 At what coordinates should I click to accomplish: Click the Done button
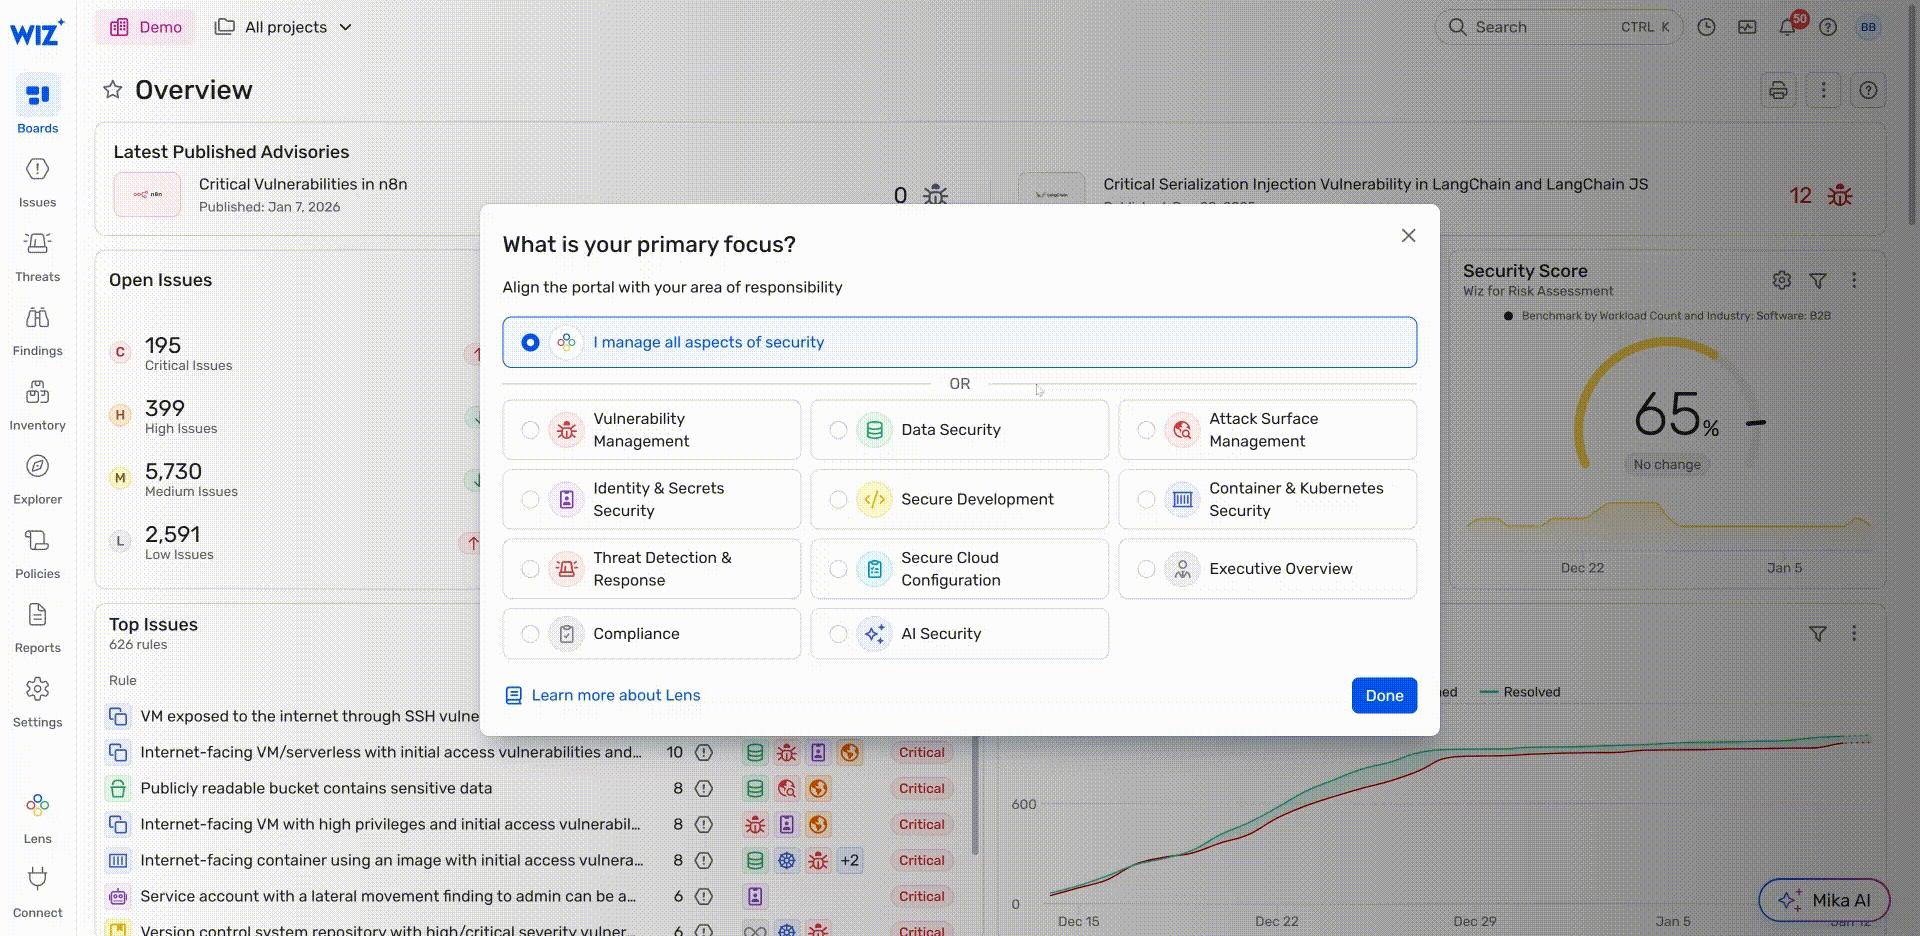click(x=1384, y=696)
